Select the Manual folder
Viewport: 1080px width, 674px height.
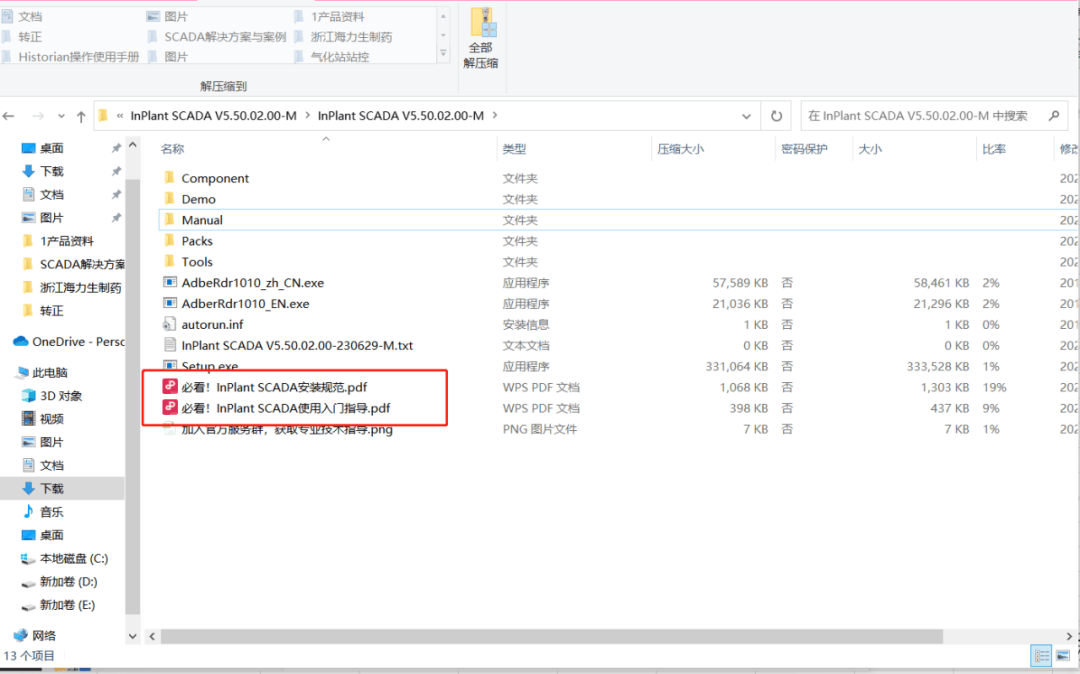(202, 220)
